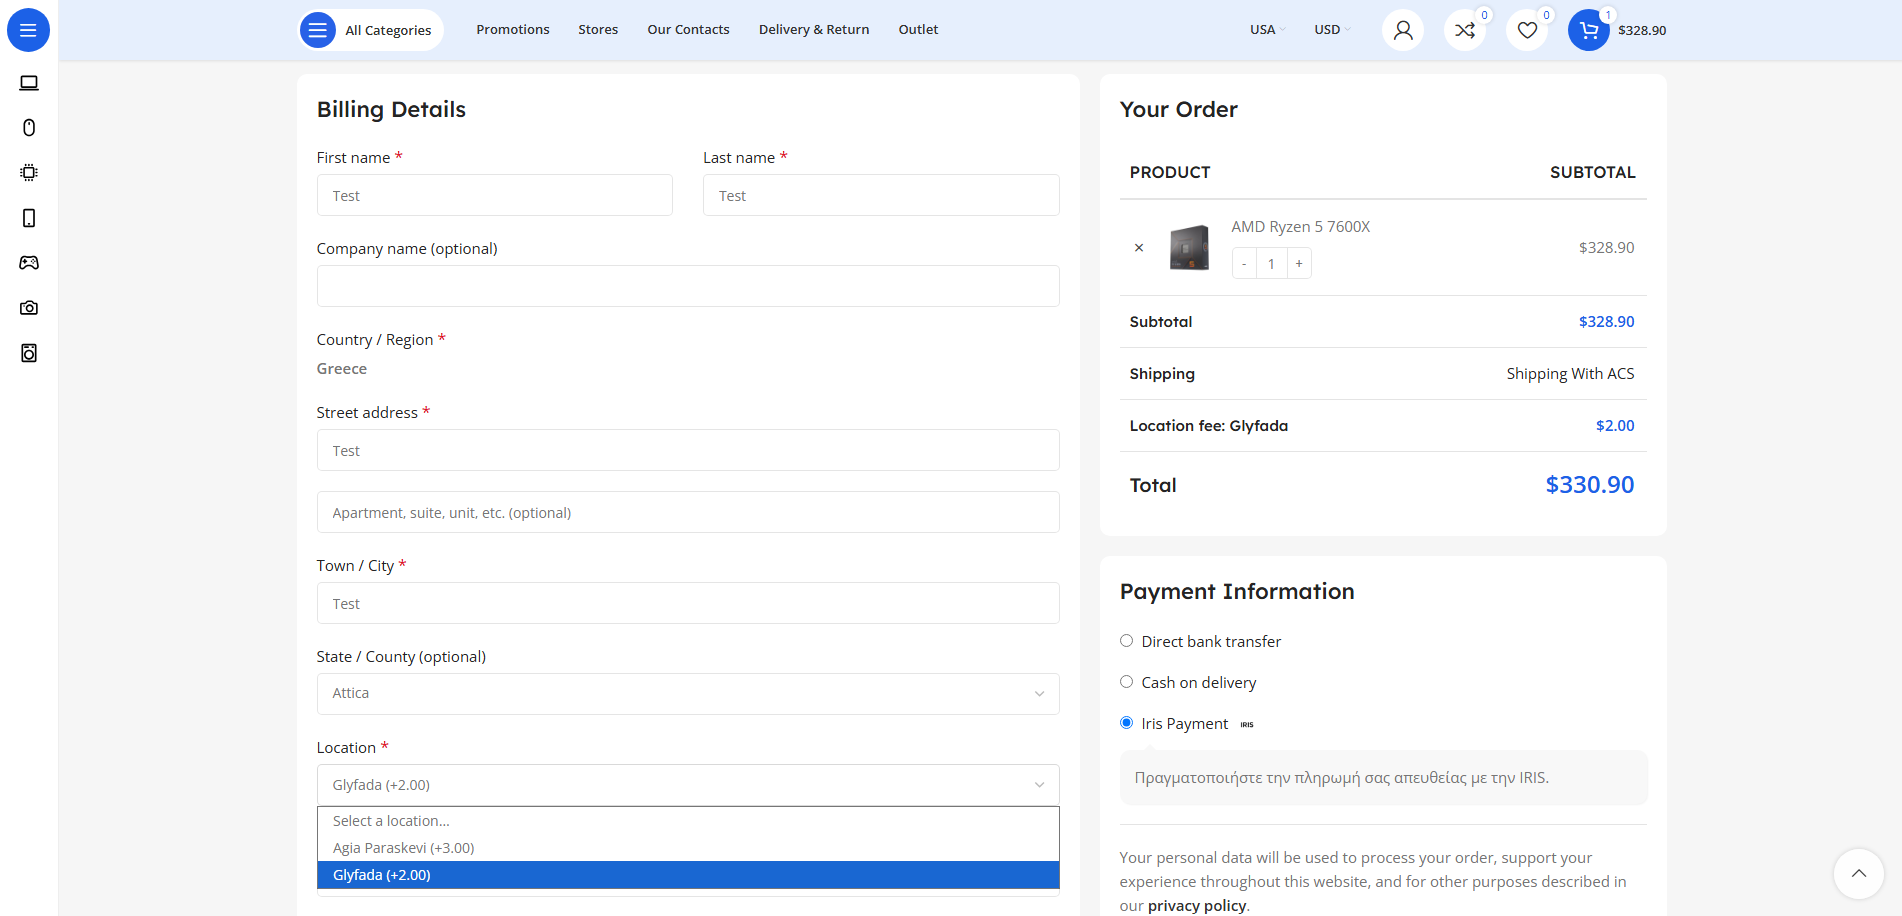This screenshot has height=916, width=1902.
Task: Select Iris Payment option
Action: (1127, 723)
